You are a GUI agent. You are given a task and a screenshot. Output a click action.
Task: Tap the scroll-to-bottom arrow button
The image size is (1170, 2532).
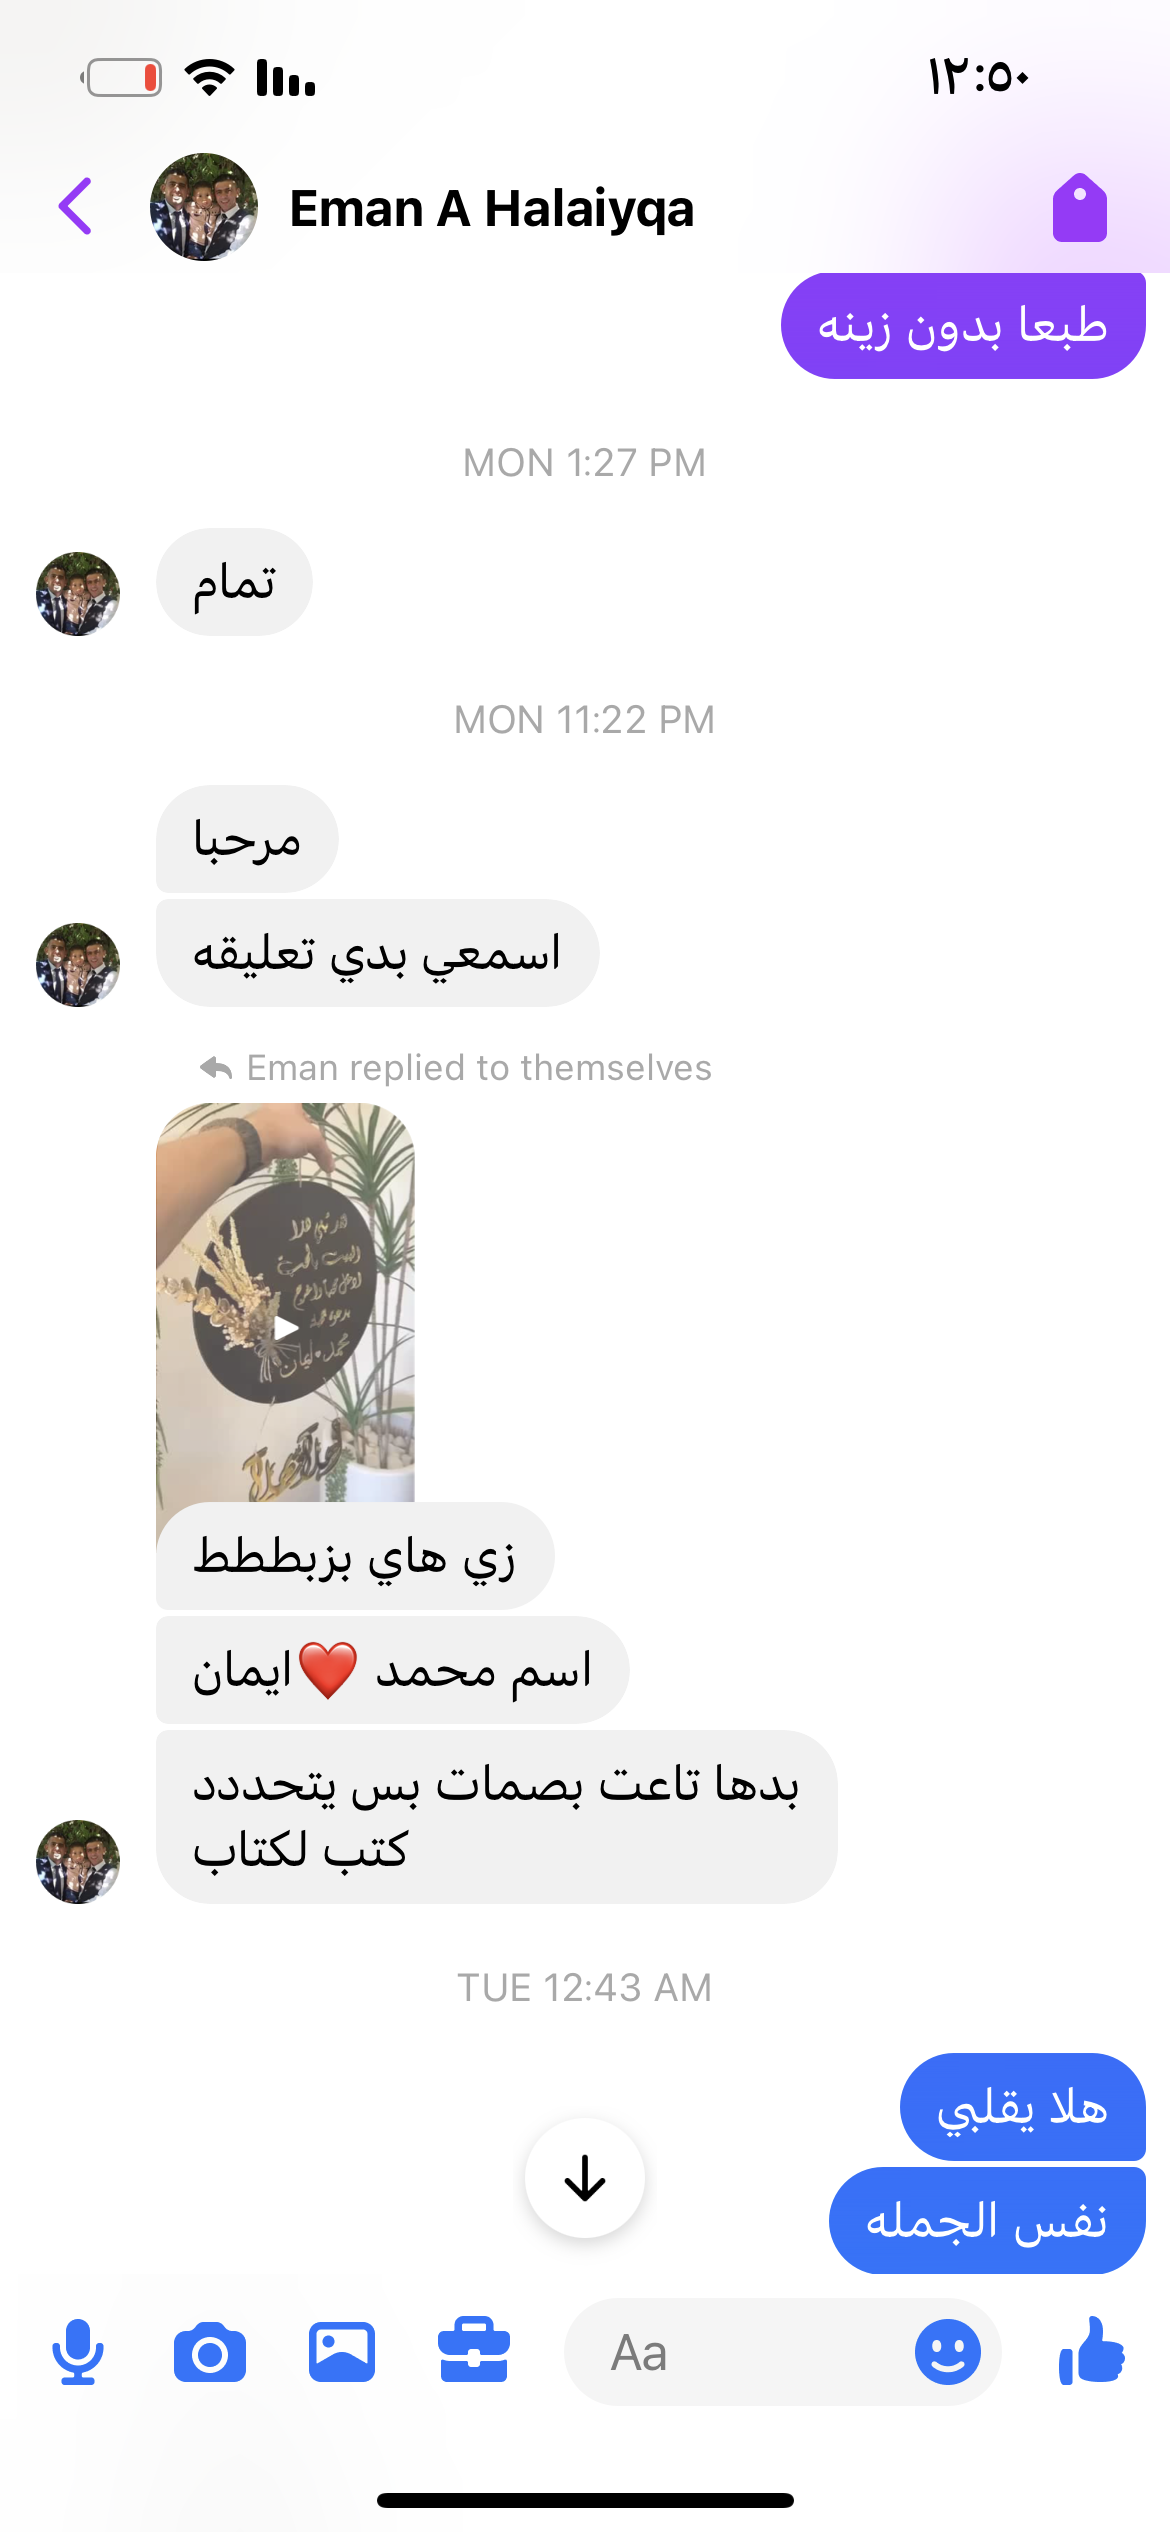[x=585, y=2177]
